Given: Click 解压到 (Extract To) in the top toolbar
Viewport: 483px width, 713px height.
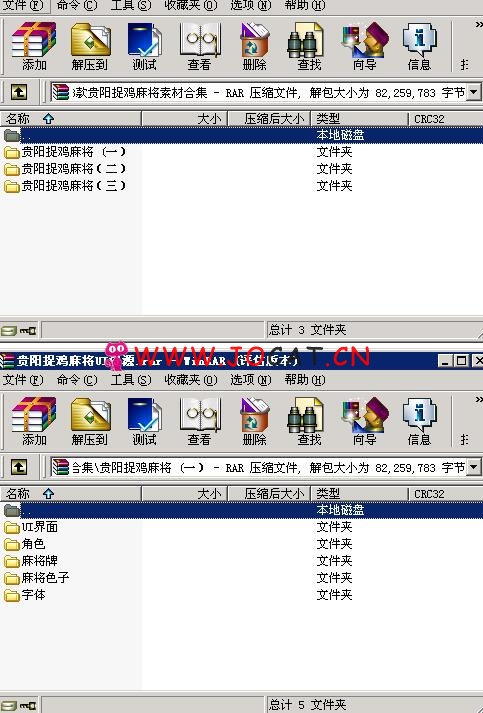Looking at the screenshot, I should pyautogui.click(x=90, y=46).
